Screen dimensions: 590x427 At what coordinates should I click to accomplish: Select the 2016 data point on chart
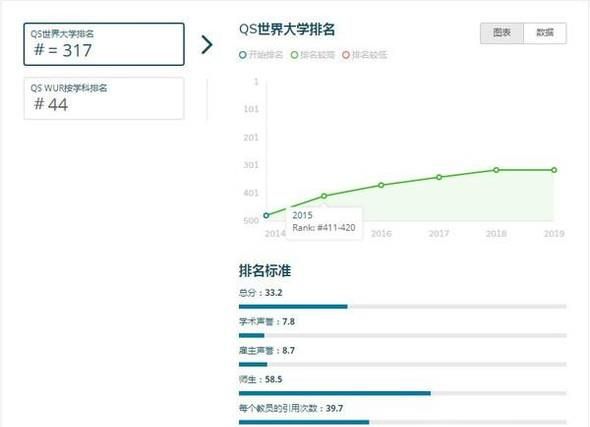click(381, 185)
